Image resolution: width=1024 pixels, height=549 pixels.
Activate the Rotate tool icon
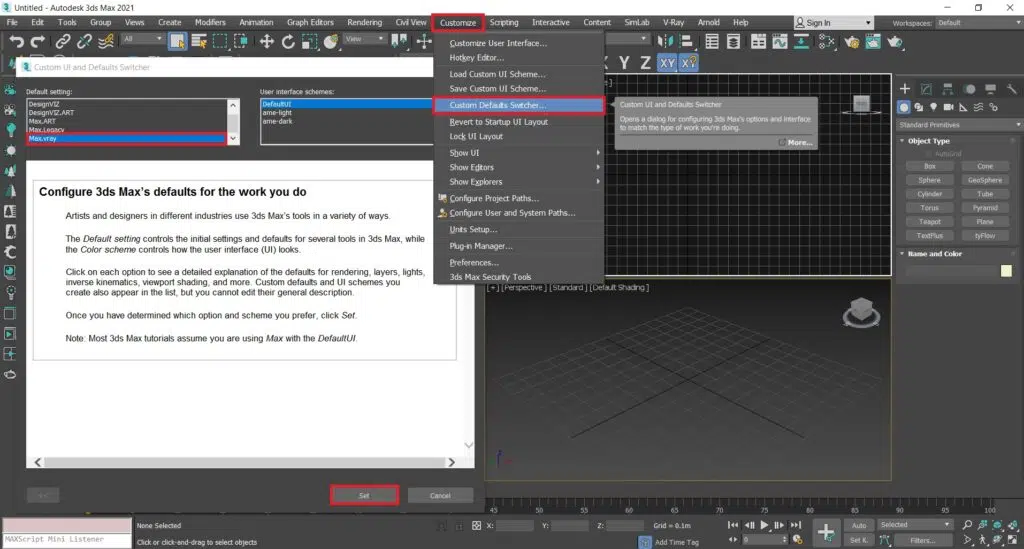pyautogui.click(x=288, y=41)
